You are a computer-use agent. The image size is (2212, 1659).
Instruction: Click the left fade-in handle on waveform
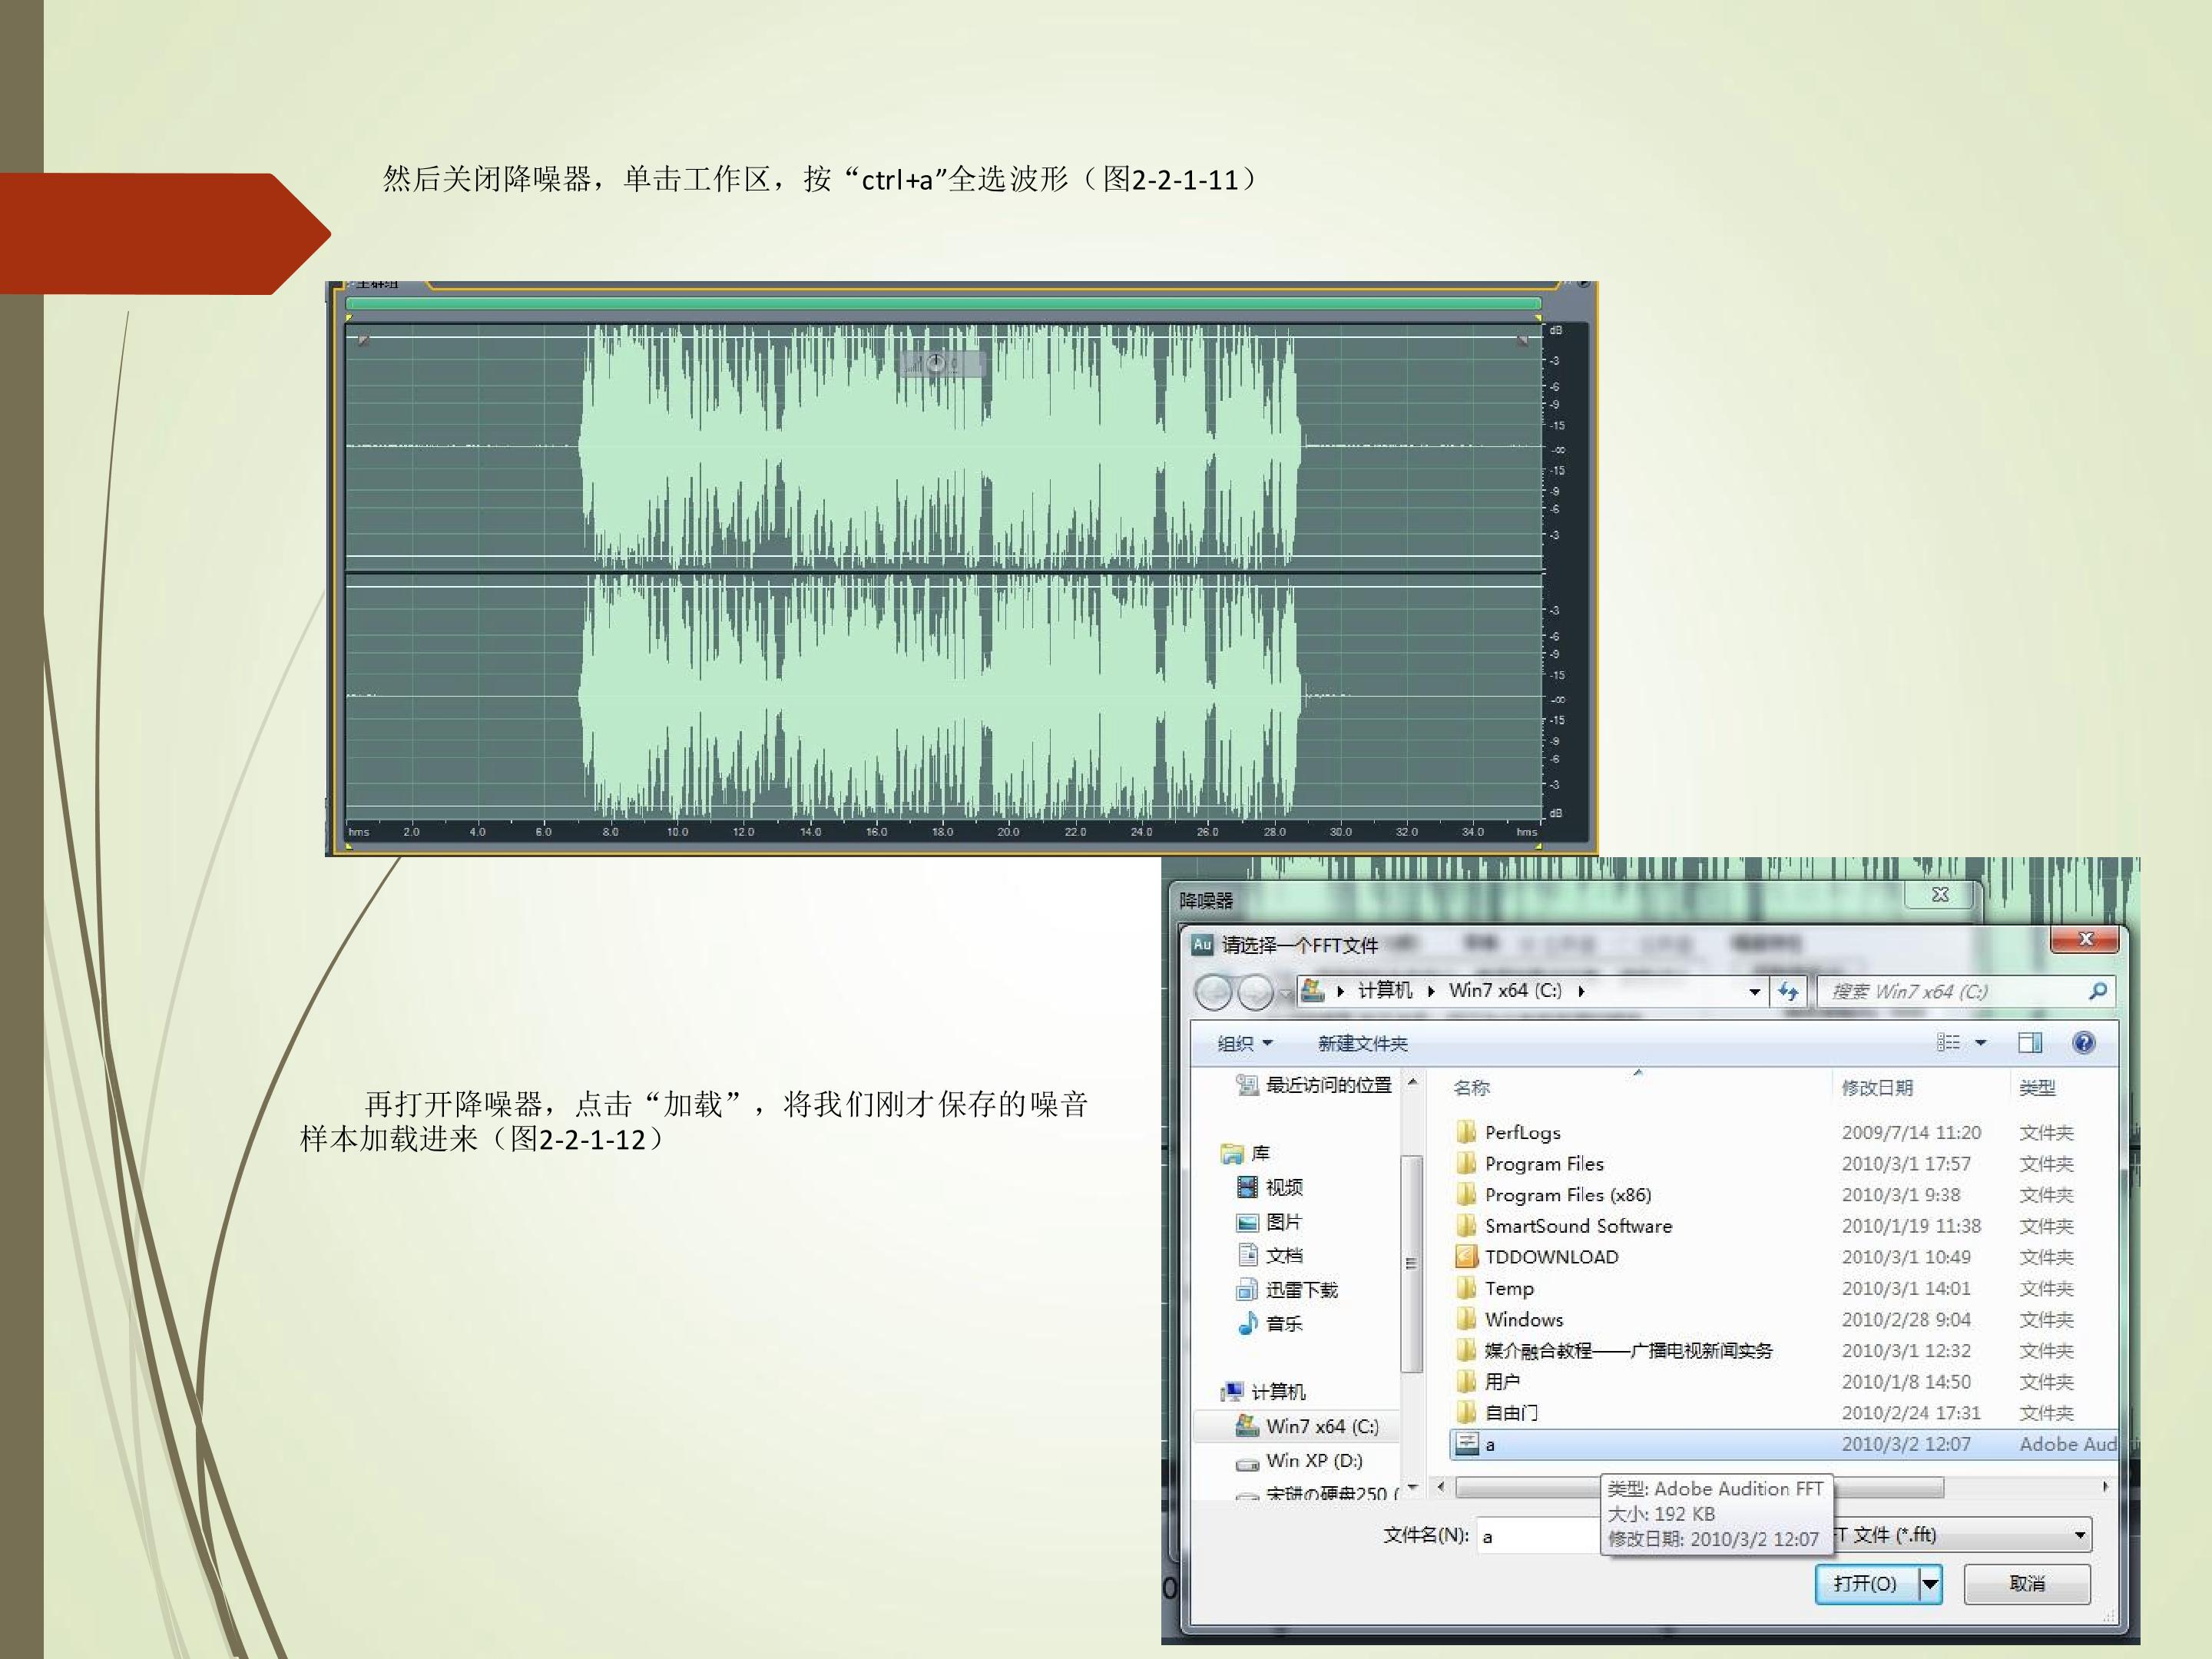coord(364,340)
